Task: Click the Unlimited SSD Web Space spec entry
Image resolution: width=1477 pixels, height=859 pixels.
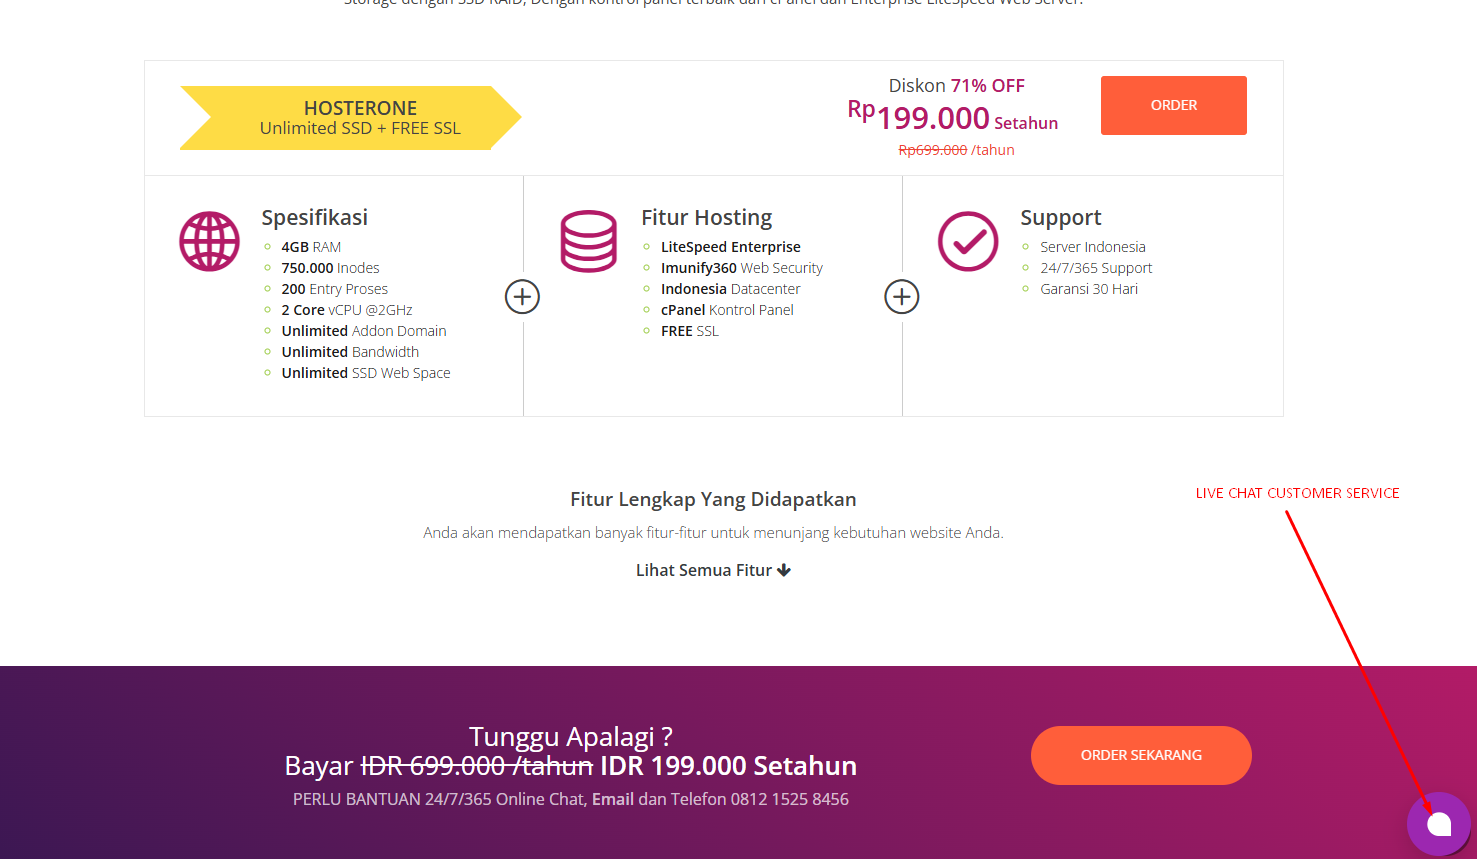Action: click(x=366, y=372)
